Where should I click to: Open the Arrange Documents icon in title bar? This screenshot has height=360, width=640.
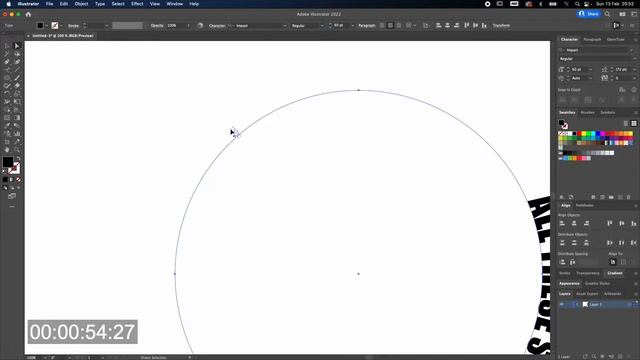click(x=622, y=14)
